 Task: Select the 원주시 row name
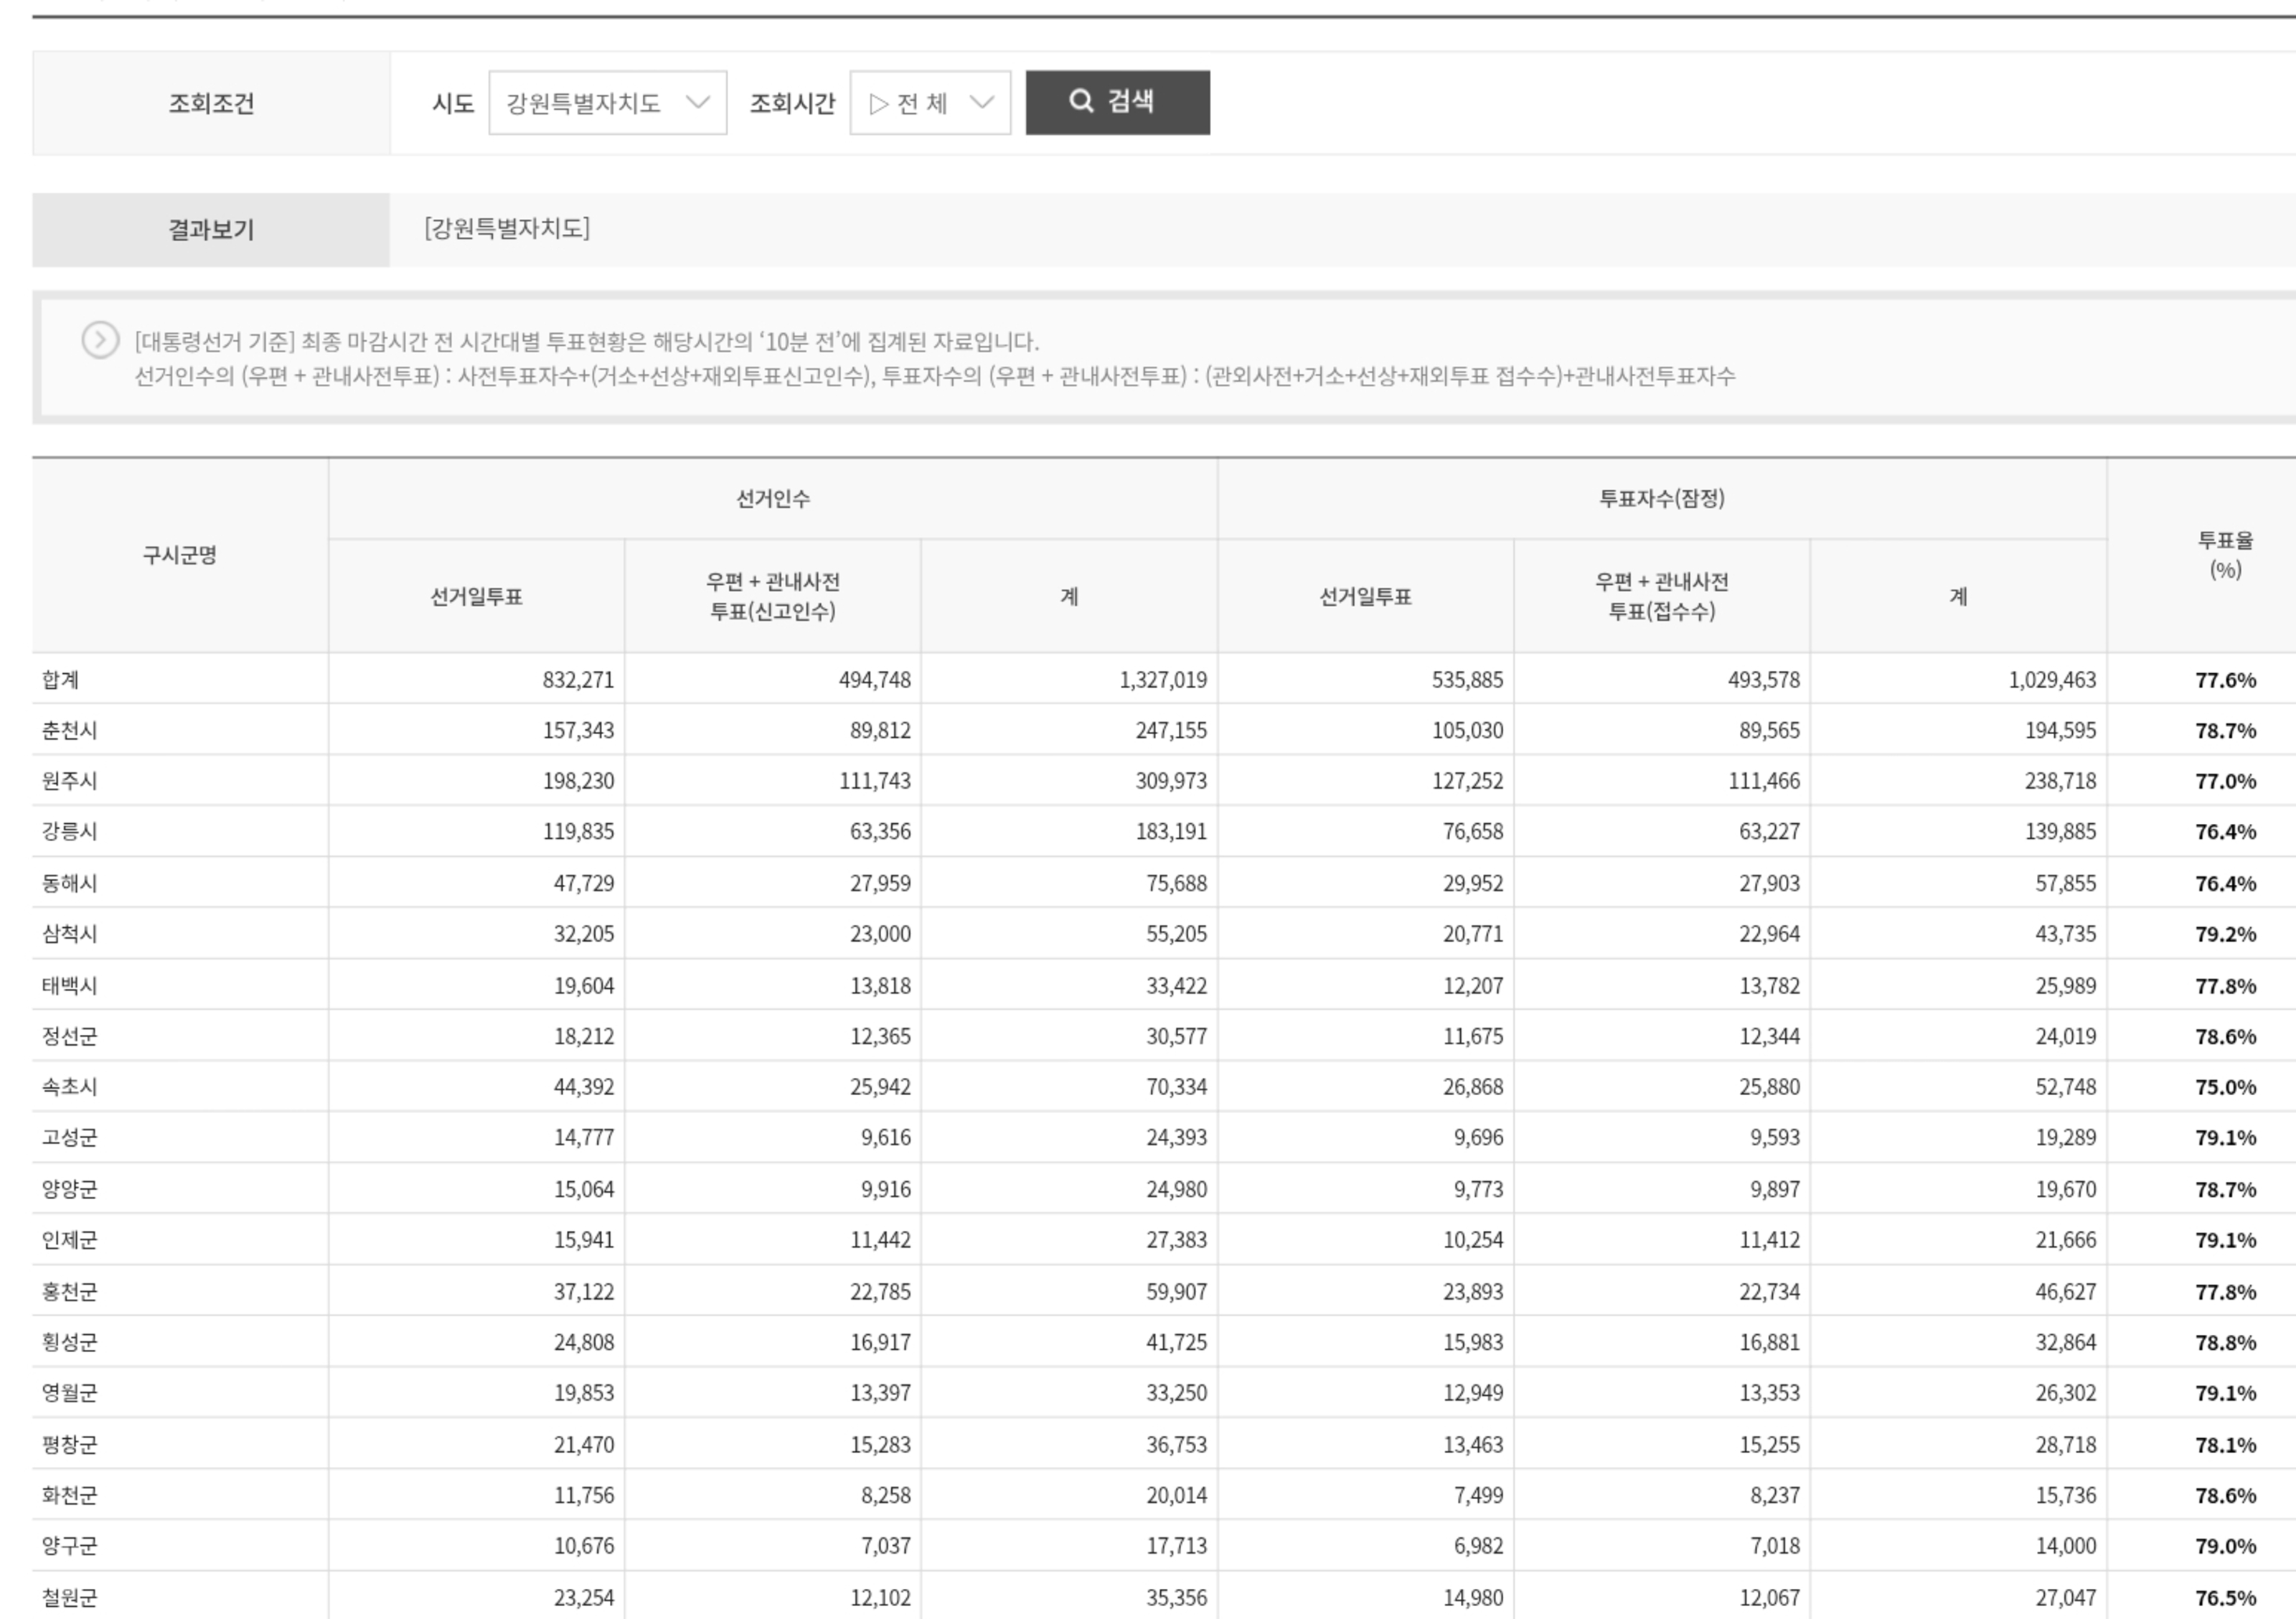tap(70, 781)
